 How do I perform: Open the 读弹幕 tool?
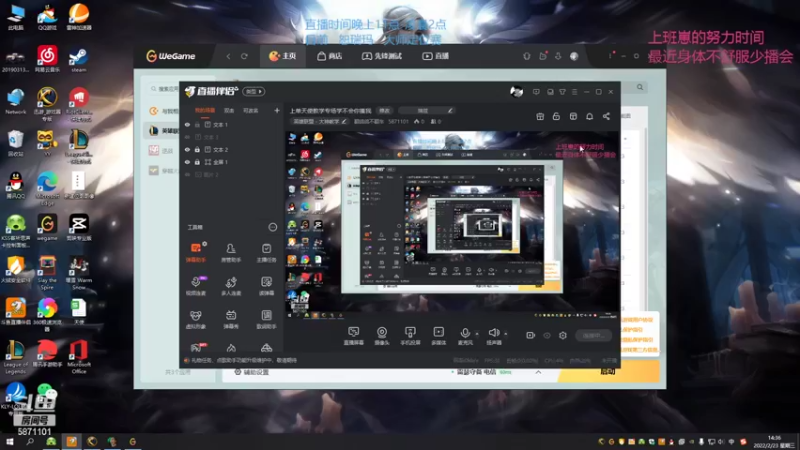tap(266, 285)
